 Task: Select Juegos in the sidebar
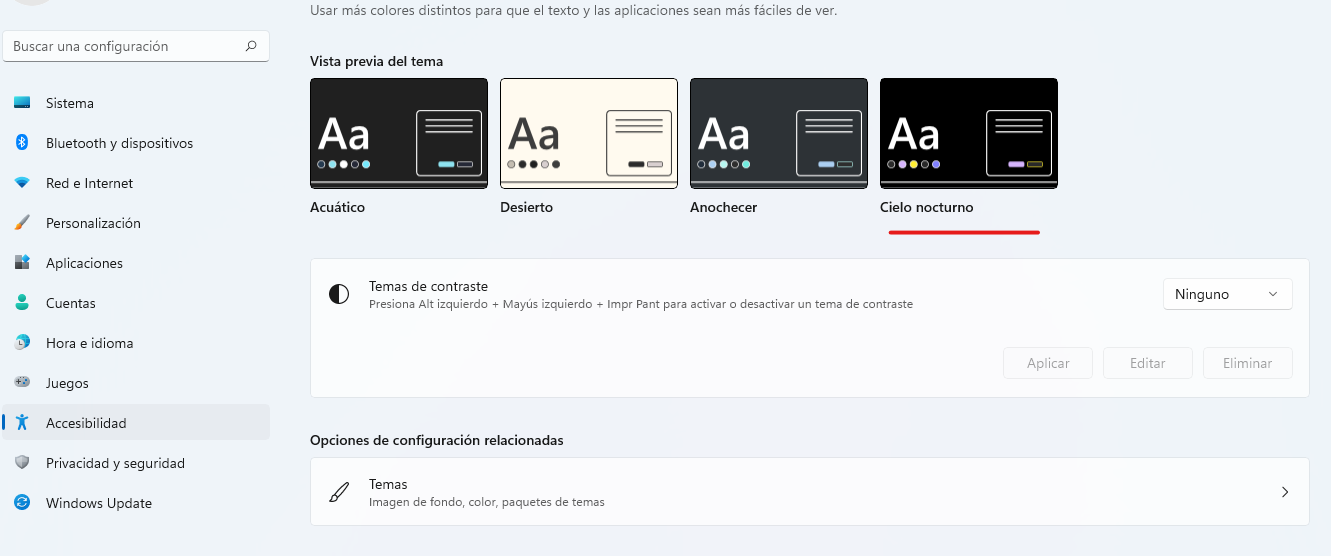[x=136, y=383]
